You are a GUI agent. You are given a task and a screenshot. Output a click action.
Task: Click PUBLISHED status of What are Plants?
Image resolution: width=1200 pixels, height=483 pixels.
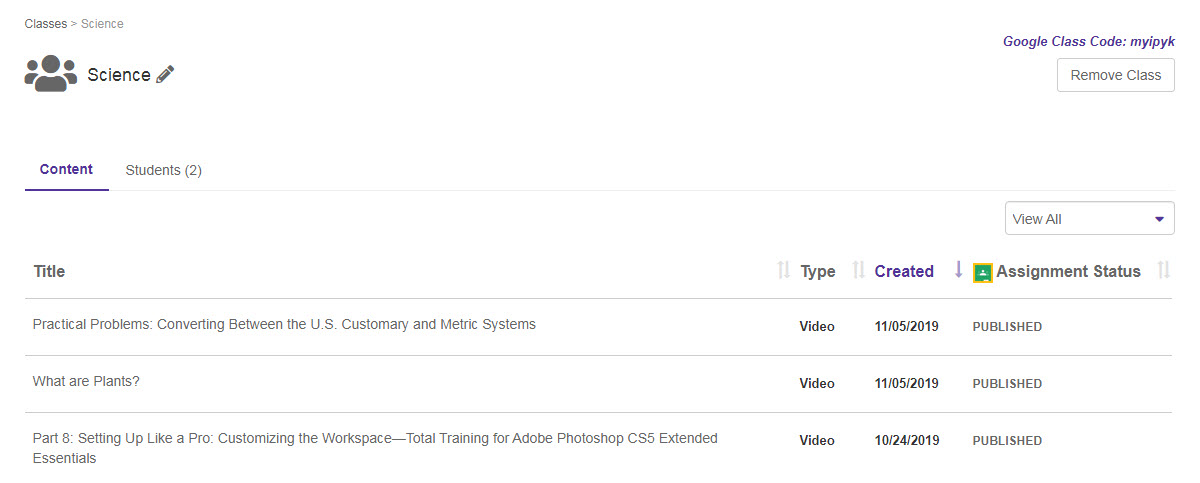(1007, 384)
